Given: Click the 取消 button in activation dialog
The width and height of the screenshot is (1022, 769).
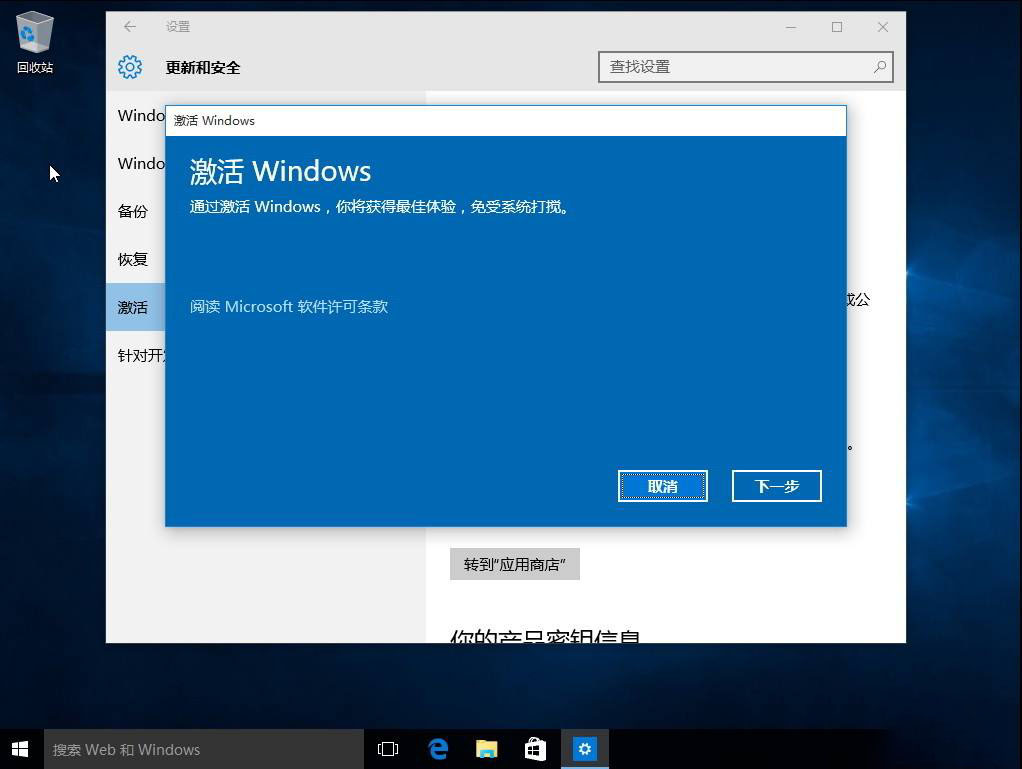Looking at the screenshot, I should [x=662, y=486].
